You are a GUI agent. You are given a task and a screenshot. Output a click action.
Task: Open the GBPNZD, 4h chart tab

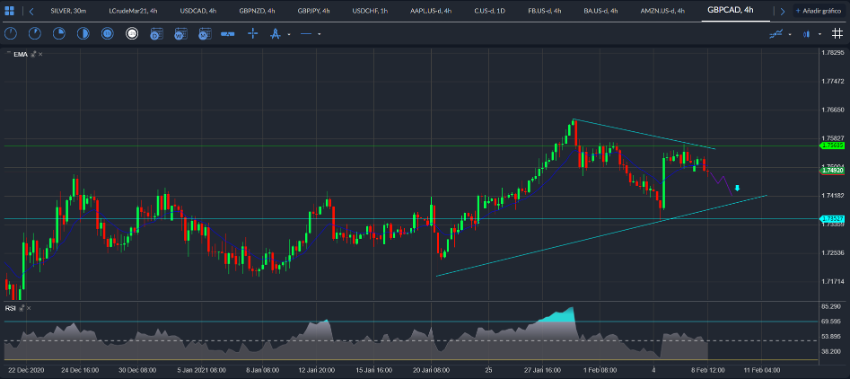(257, 11)
